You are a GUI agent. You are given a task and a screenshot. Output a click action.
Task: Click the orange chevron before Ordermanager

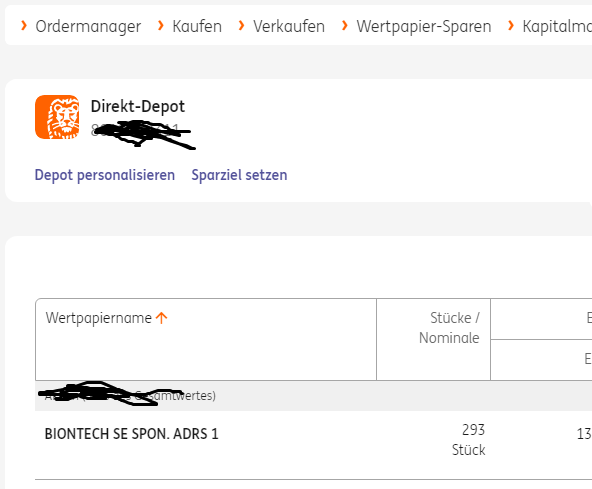coord(24,26)
